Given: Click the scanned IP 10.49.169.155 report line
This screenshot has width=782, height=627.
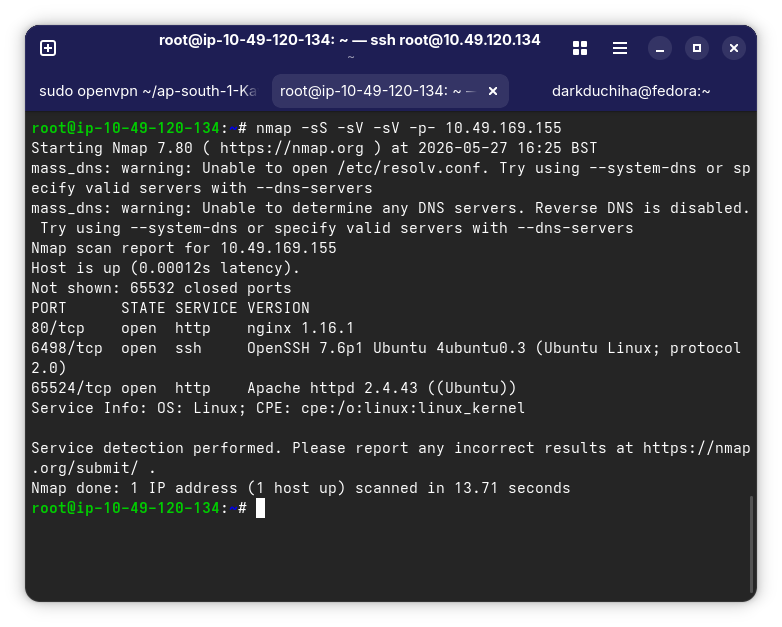Looking at the screenshot, I should click(x=184, y=248).
